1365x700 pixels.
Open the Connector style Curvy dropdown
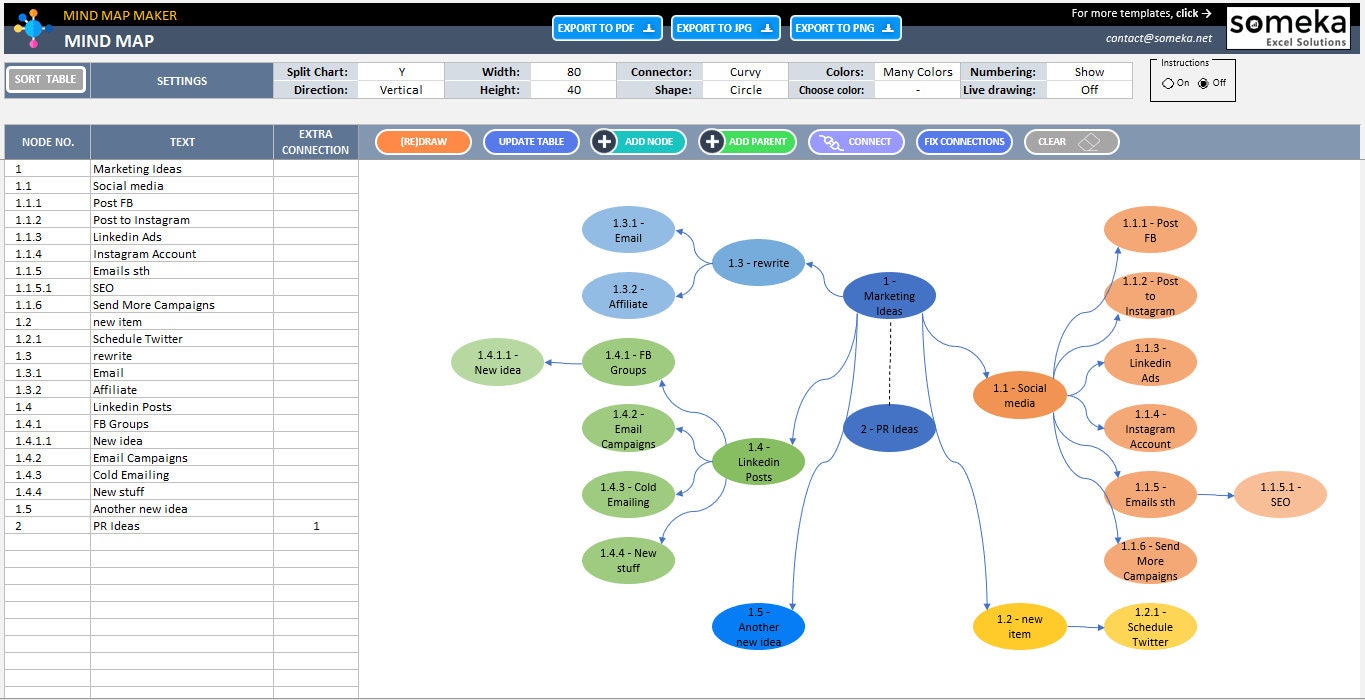745,71
